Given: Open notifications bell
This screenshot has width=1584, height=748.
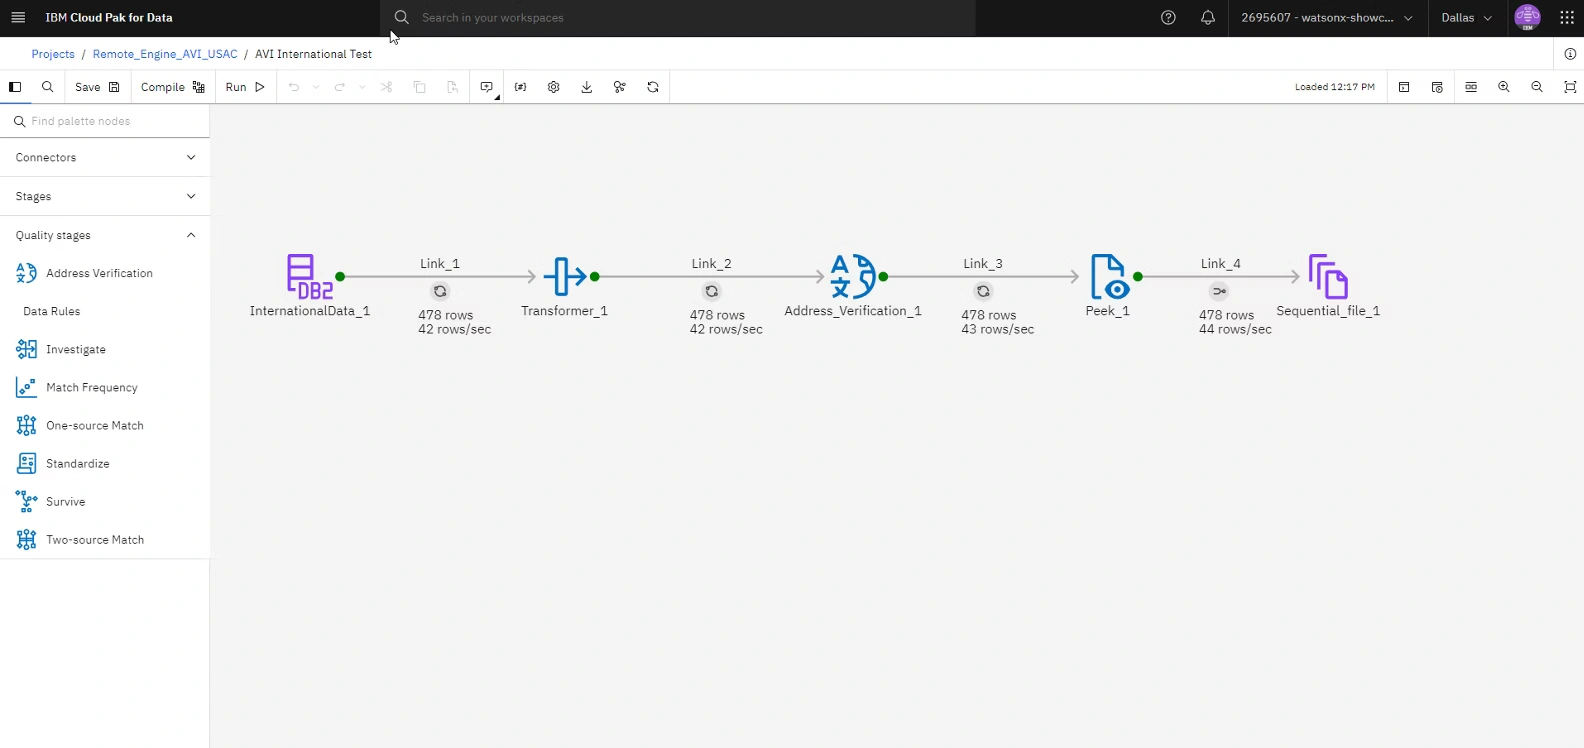Looking at the screenshot, I should 1208,18.
